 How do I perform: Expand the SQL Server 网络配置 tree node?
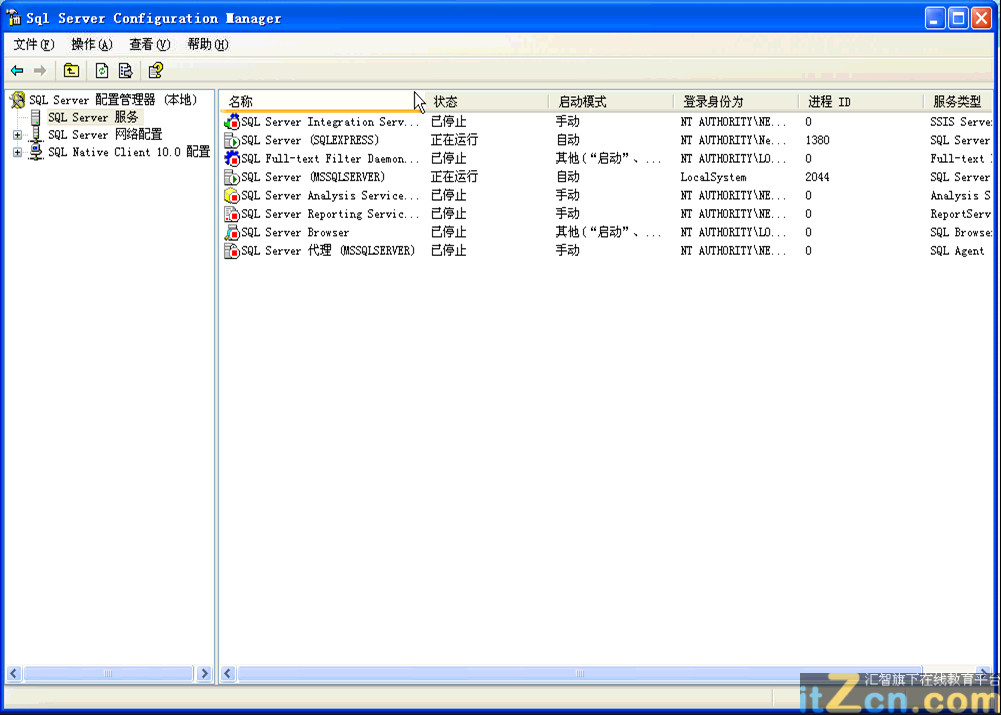tap(17, 135)
